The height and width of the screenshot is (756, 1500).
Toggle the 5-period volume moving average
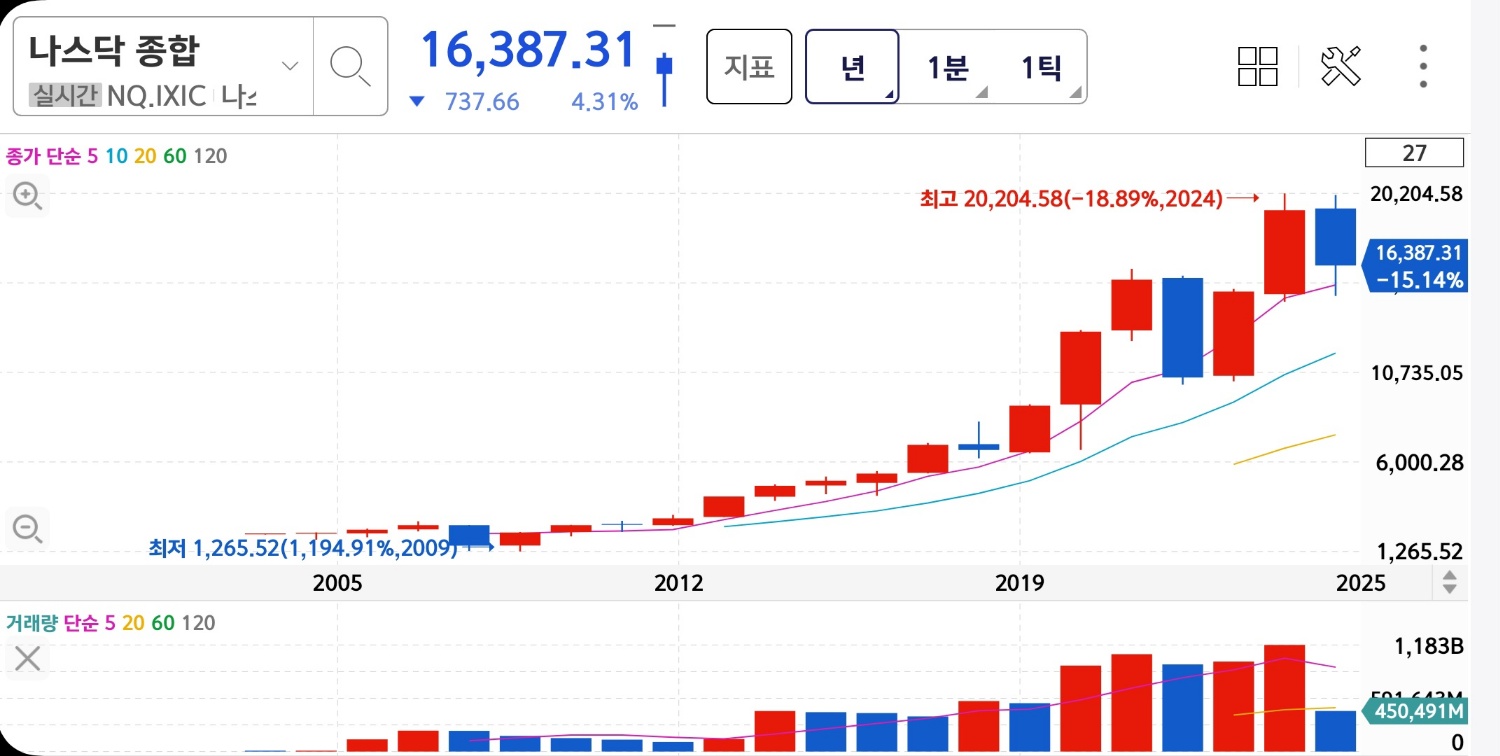point(111,623)
